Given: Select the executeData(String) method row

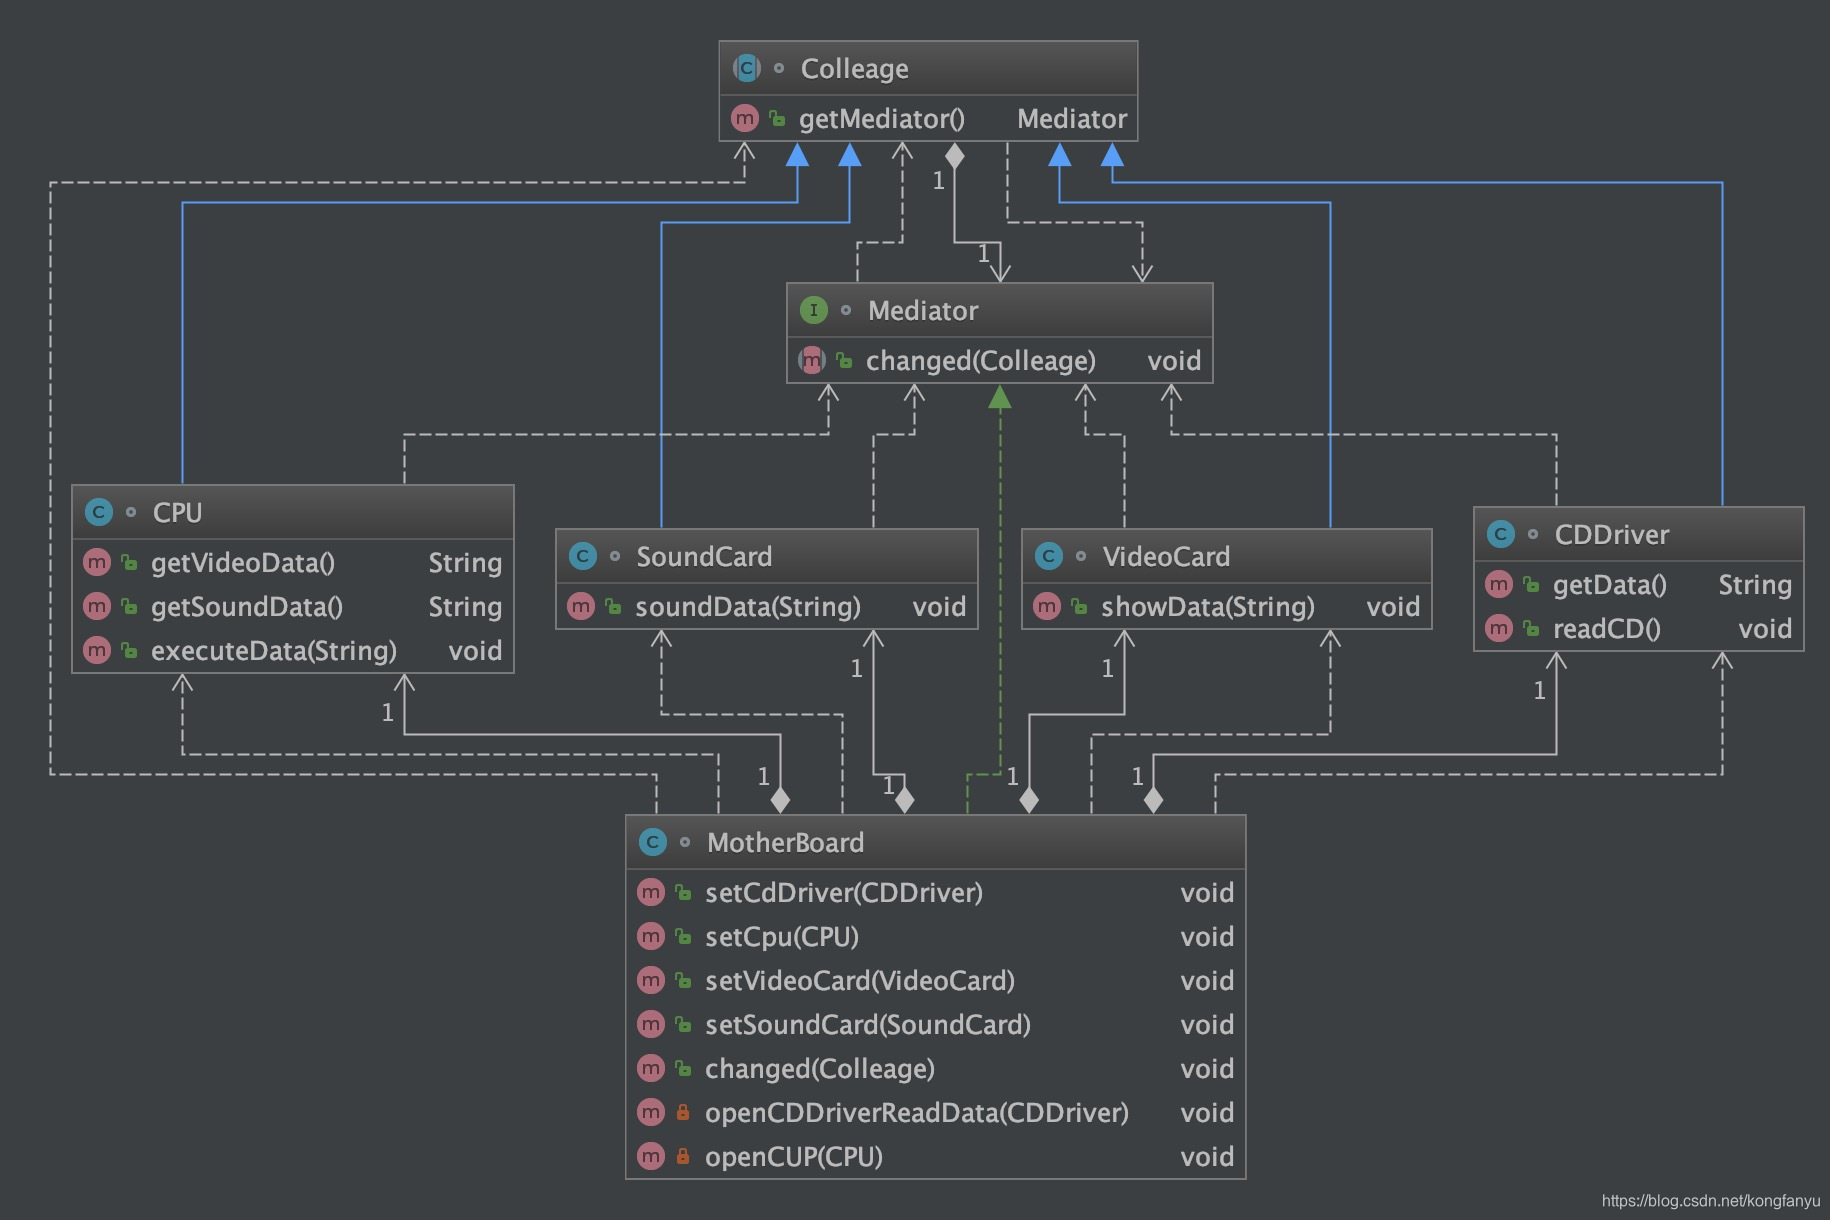Looking at the screenshot, I should click(293, 650).
